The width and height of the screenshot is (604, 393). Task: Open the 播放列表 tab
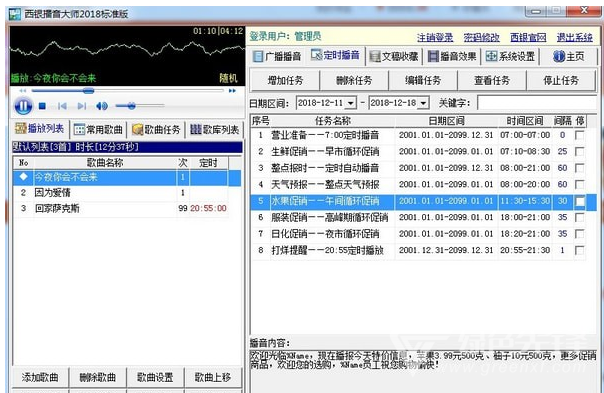pos(40,129)
